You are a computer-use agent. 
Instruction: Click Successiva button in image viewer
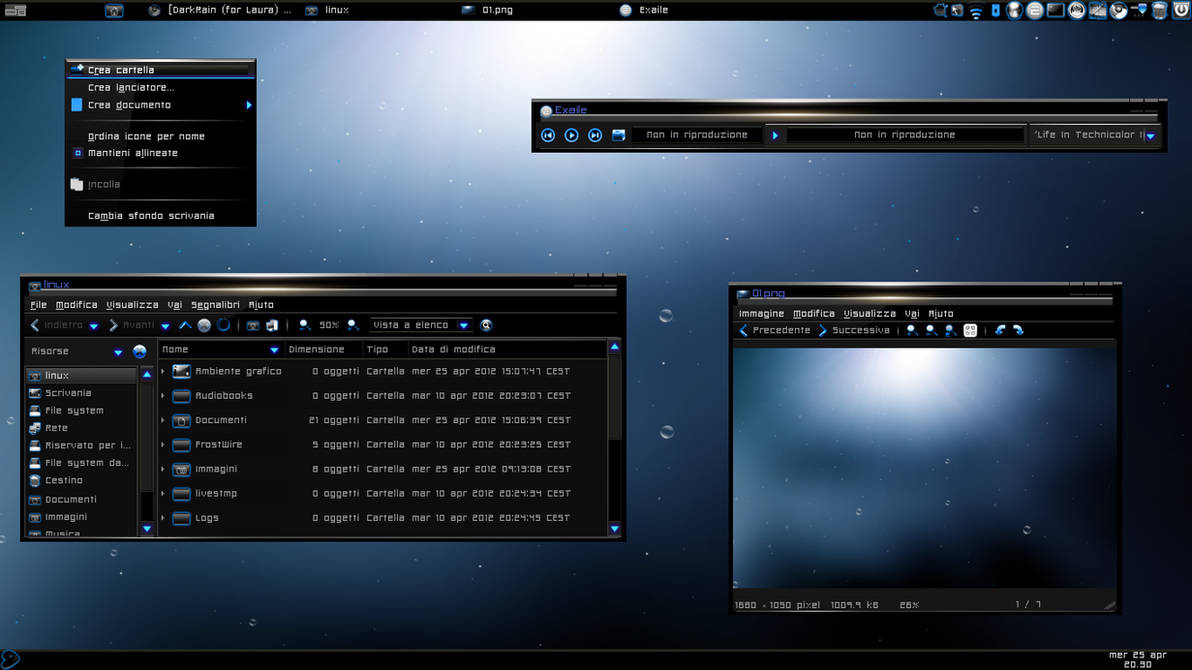pos(854,330)
